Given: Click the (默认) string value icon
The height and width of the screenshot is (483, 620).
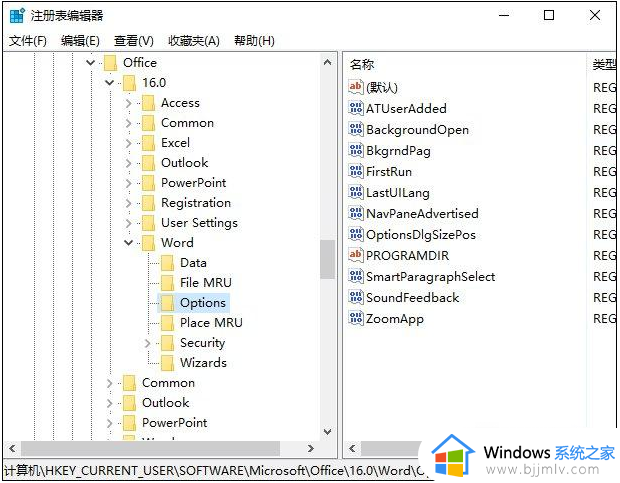Looking at the screenshot, I should [x=355, y=87].
